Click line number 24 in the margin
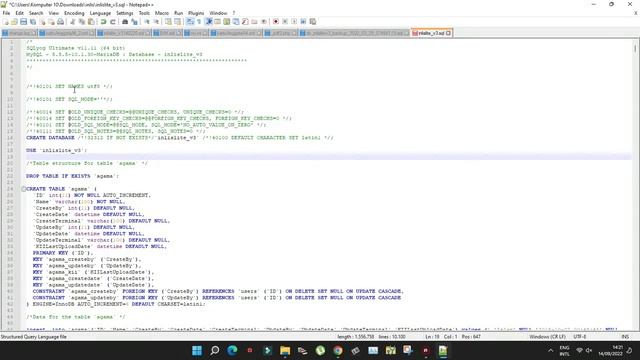Viewport: 640px width, 360px height. [x=11, y=189]
